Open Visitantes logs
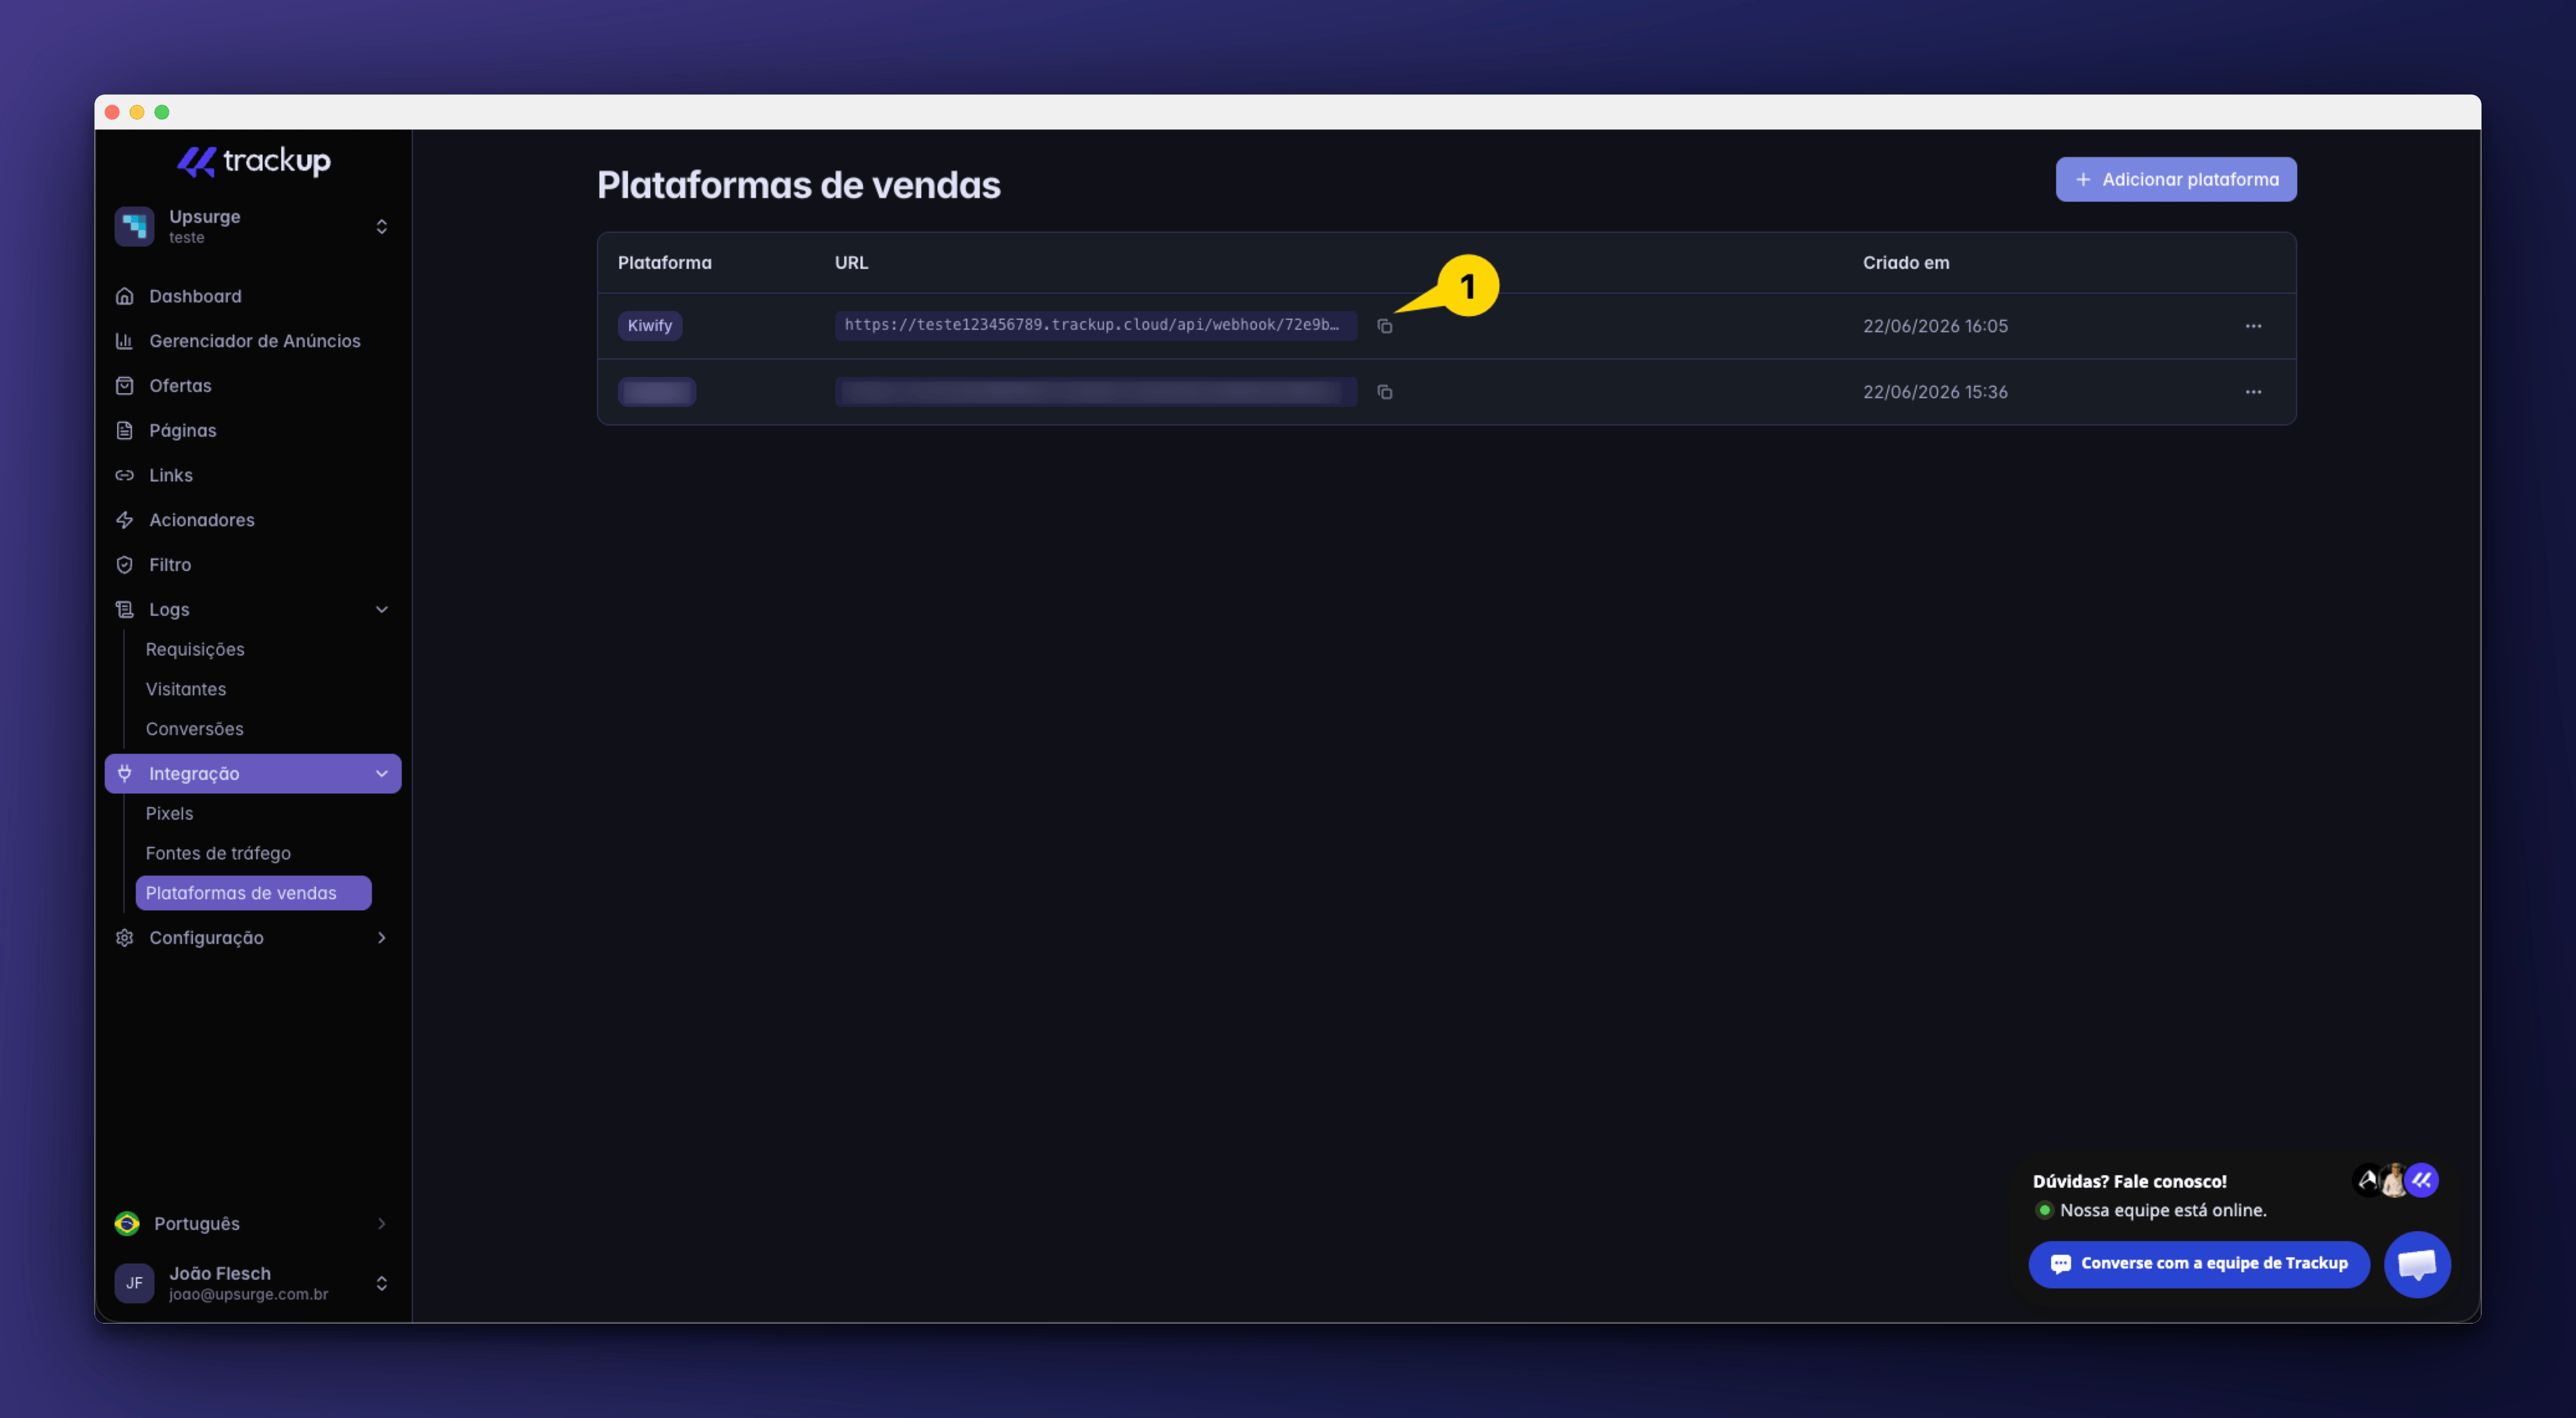The height and width of the screenshot is (1418, 2576). point(185,690)
